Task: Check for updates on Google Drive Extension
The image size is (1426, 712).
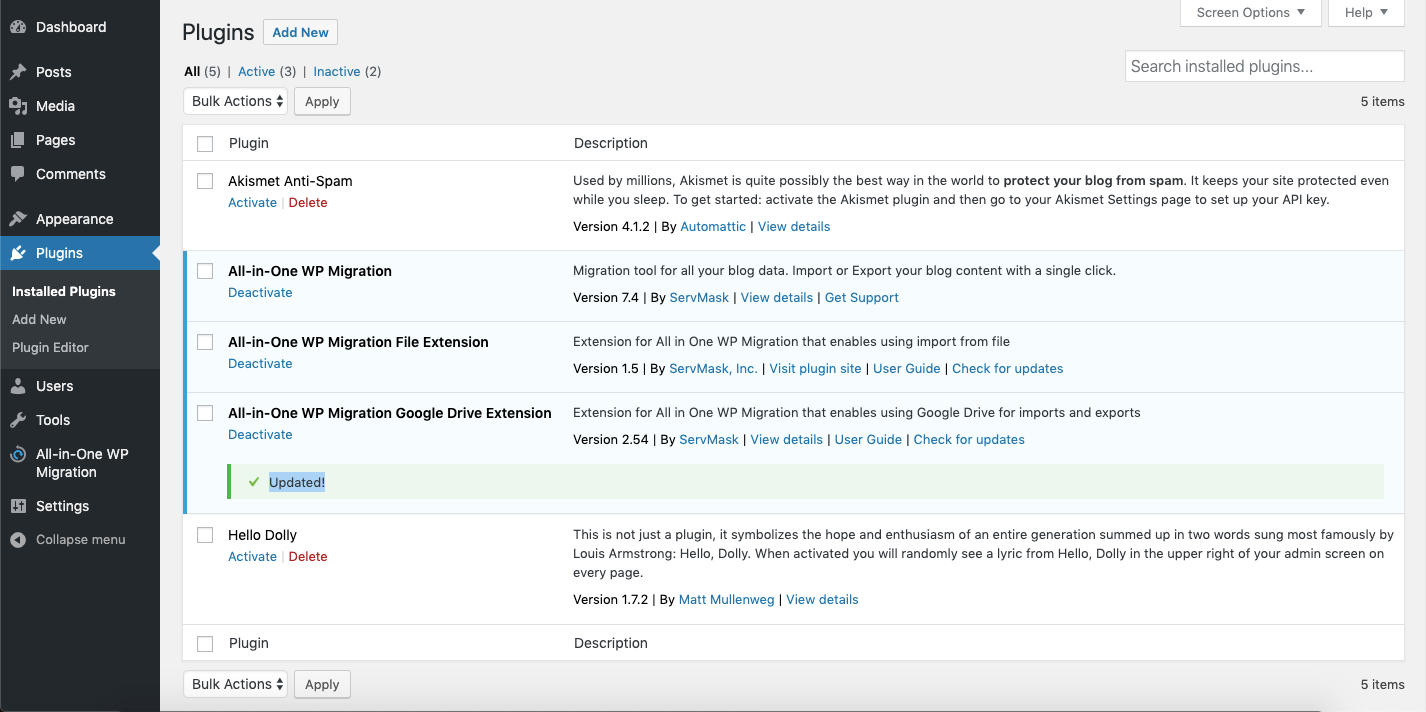Action: (x=969, y=440)
